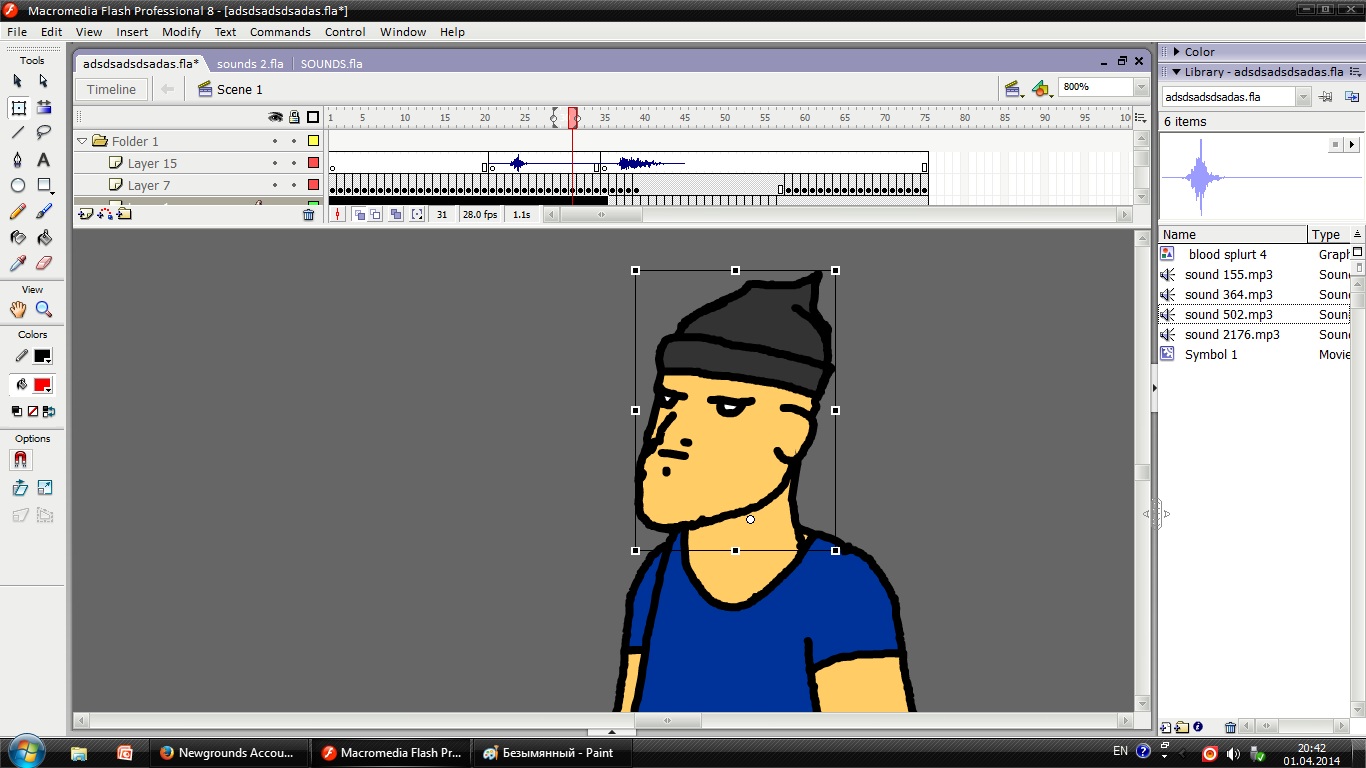Viewport: 1366px width, 768px height.
Task: Switch to the SOUNDS.fla tab
Action: point(331,63)
